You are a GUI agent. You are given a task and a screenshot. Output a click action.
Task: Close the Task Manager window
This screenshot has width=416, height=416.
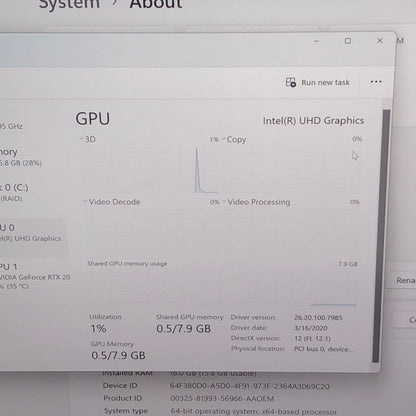click(x=380, y=41)
